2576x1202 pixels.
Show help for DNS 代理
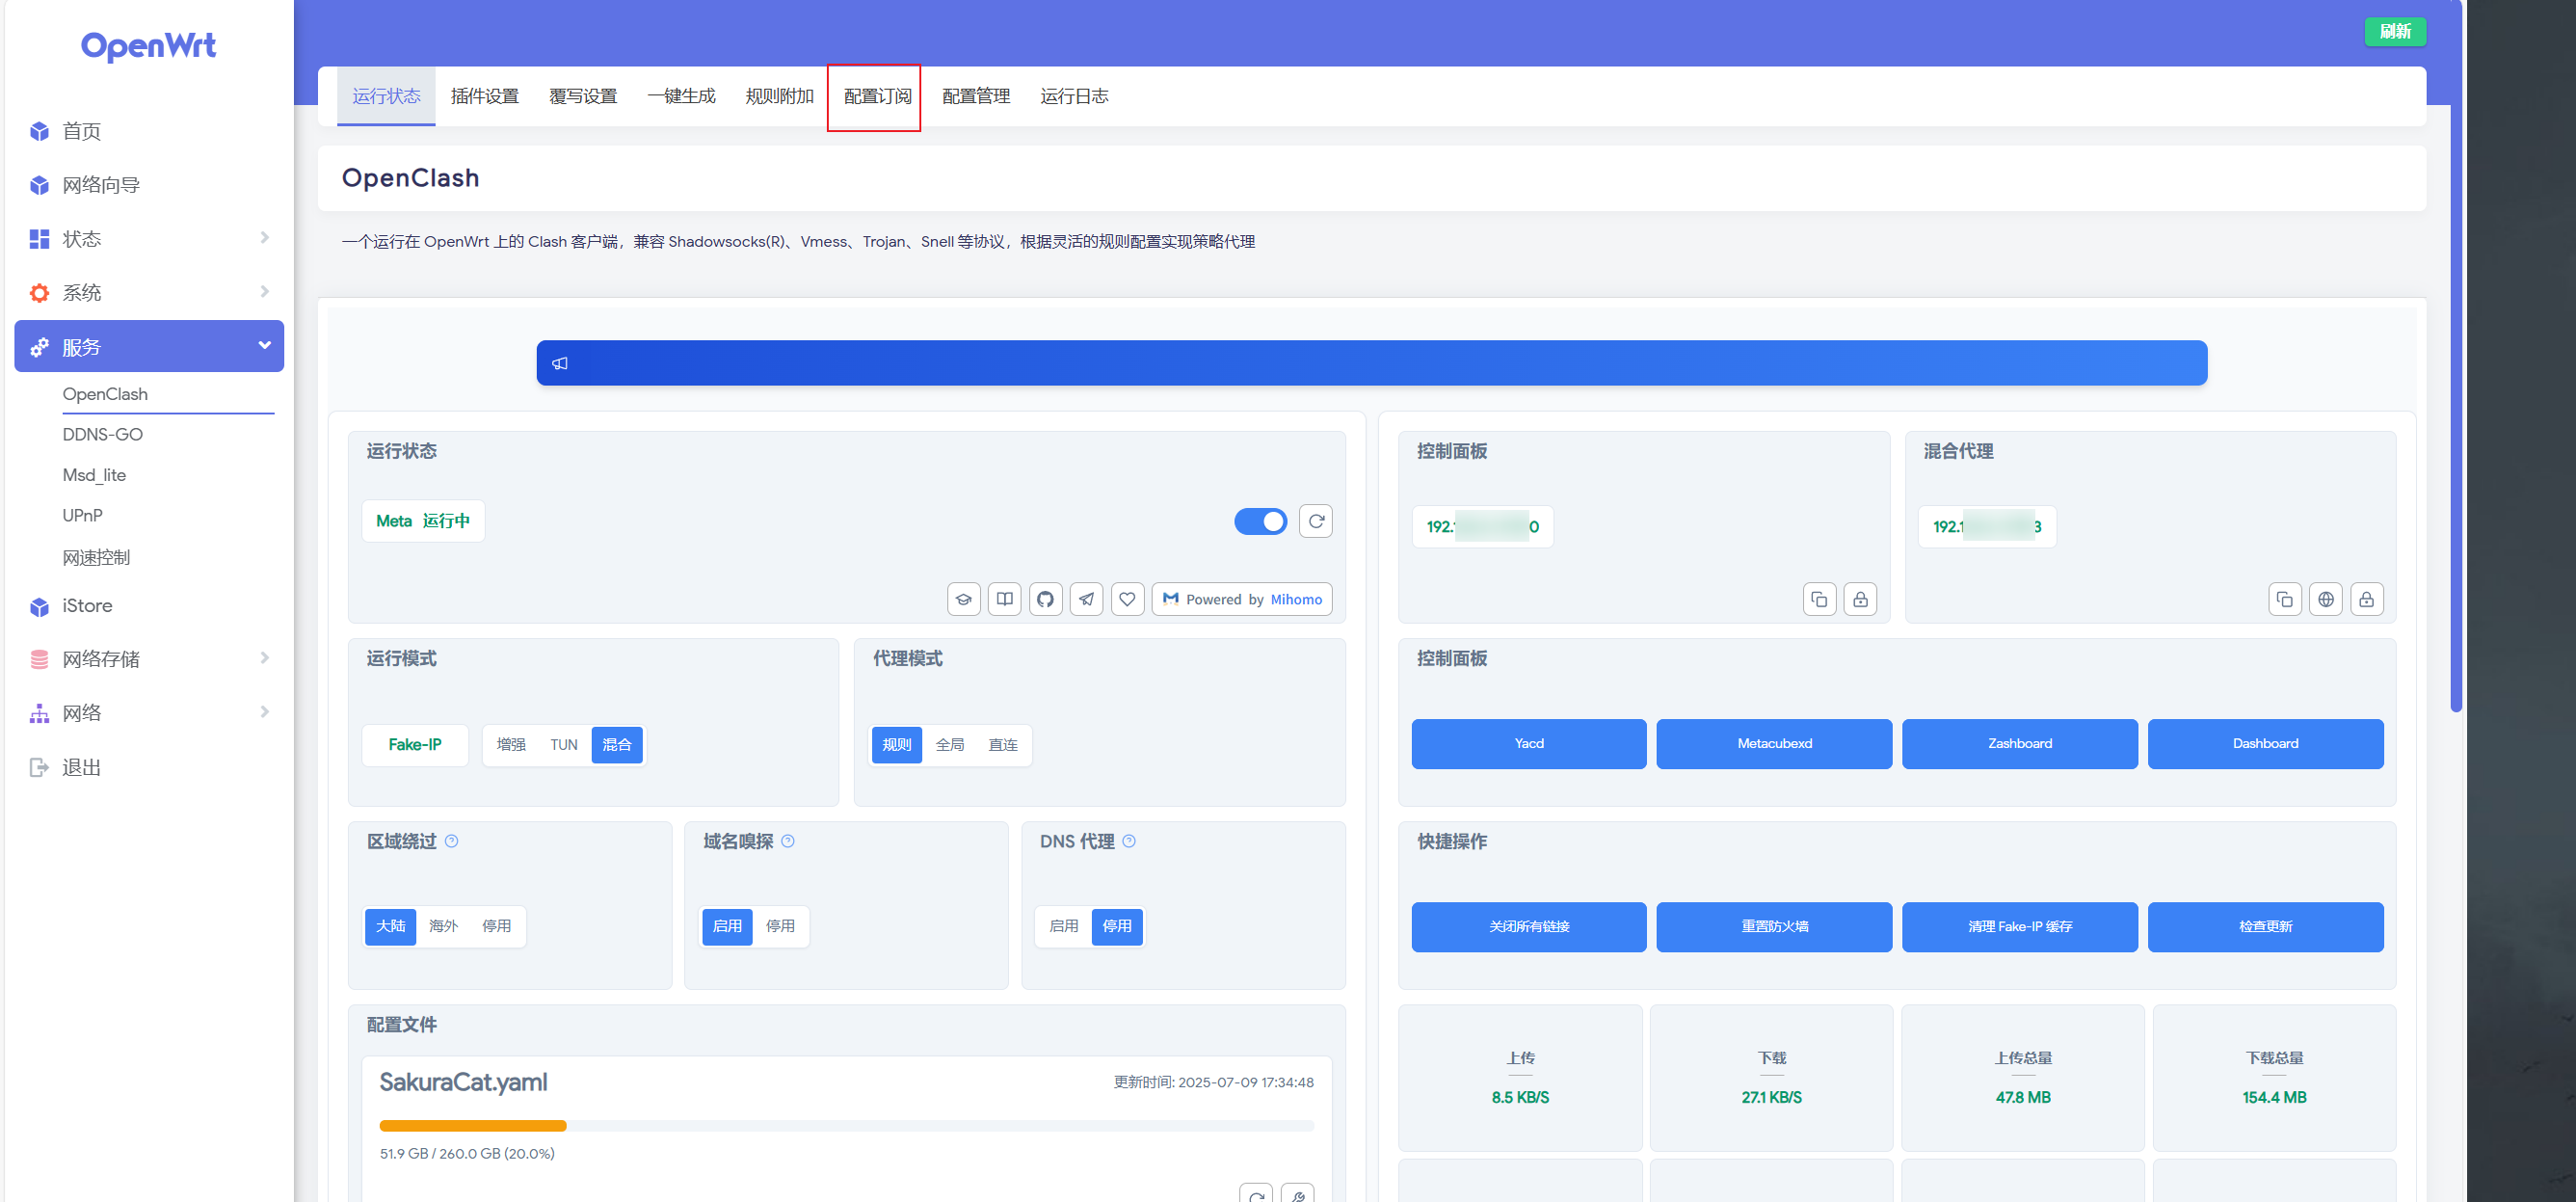click(1129, 841)
